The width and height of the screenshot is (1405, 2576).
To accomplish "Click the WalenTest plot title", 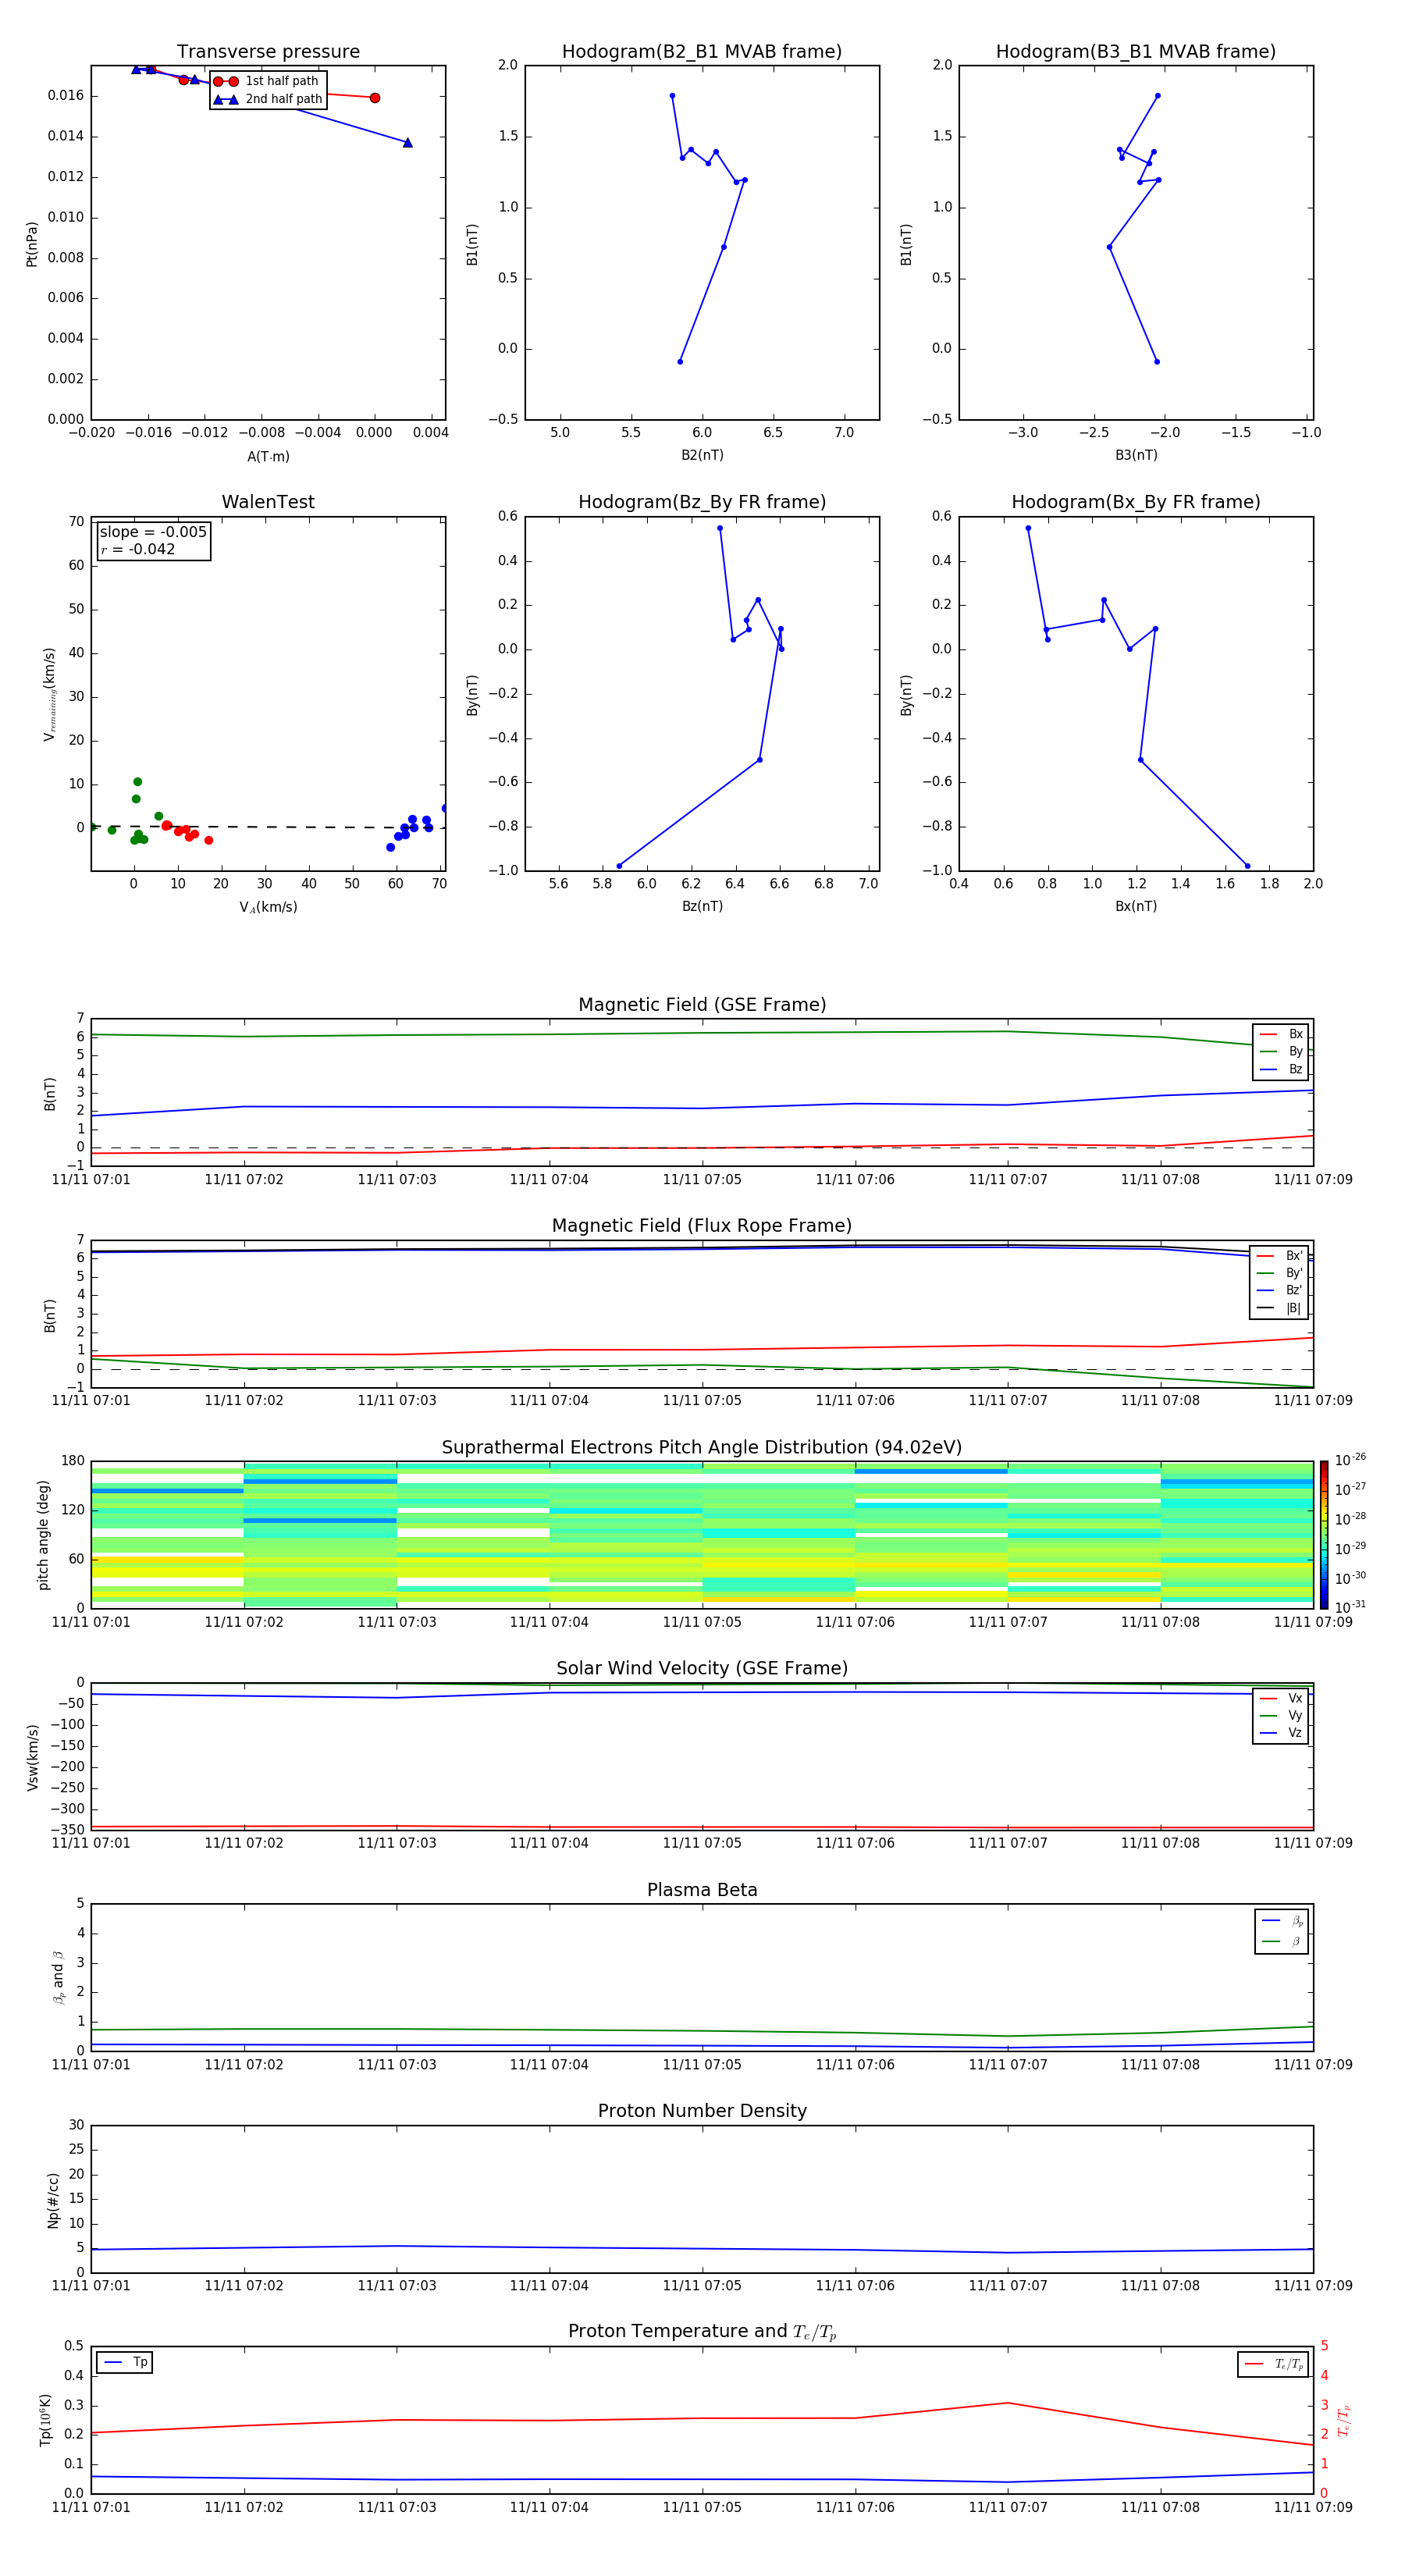I will pyautogui.click(x=268, y=502).
